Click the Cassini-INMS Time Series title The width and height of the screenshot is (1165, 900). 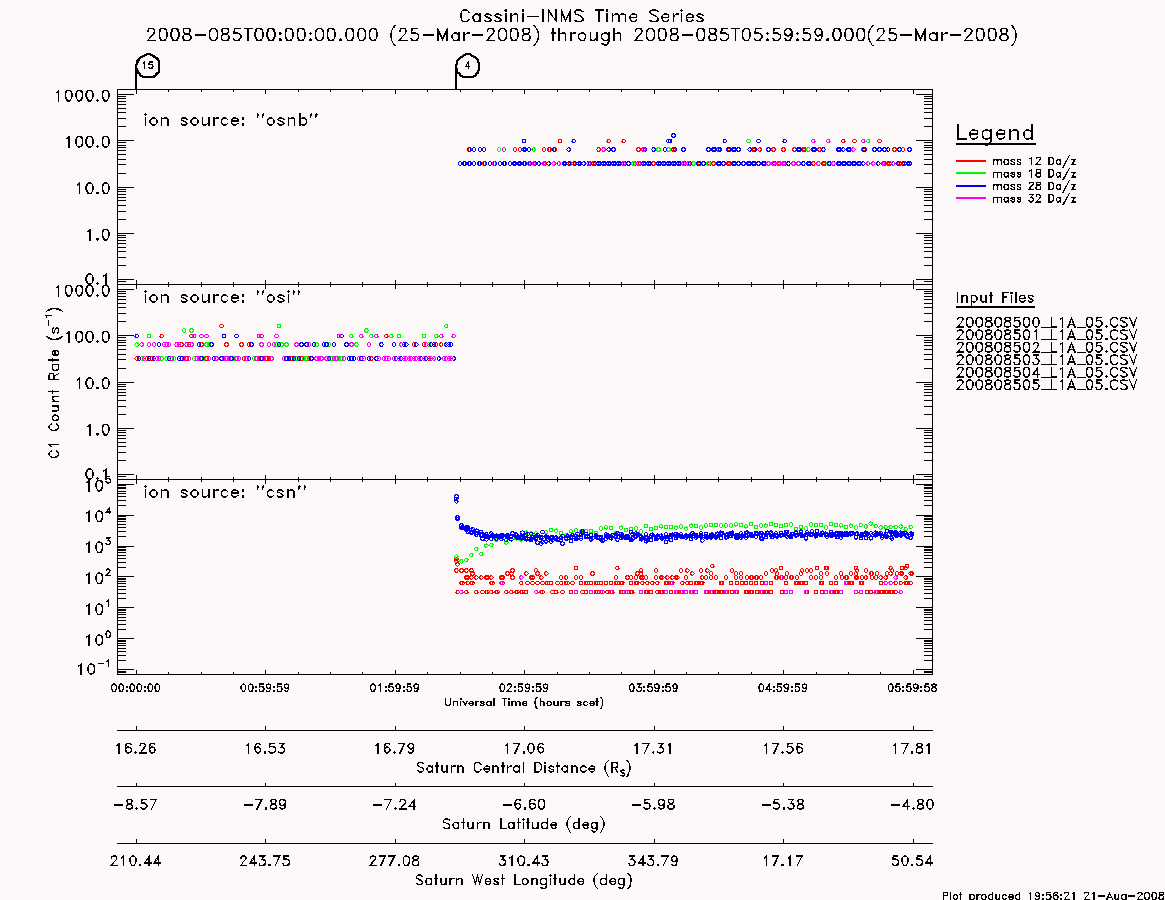coord(582,16)
